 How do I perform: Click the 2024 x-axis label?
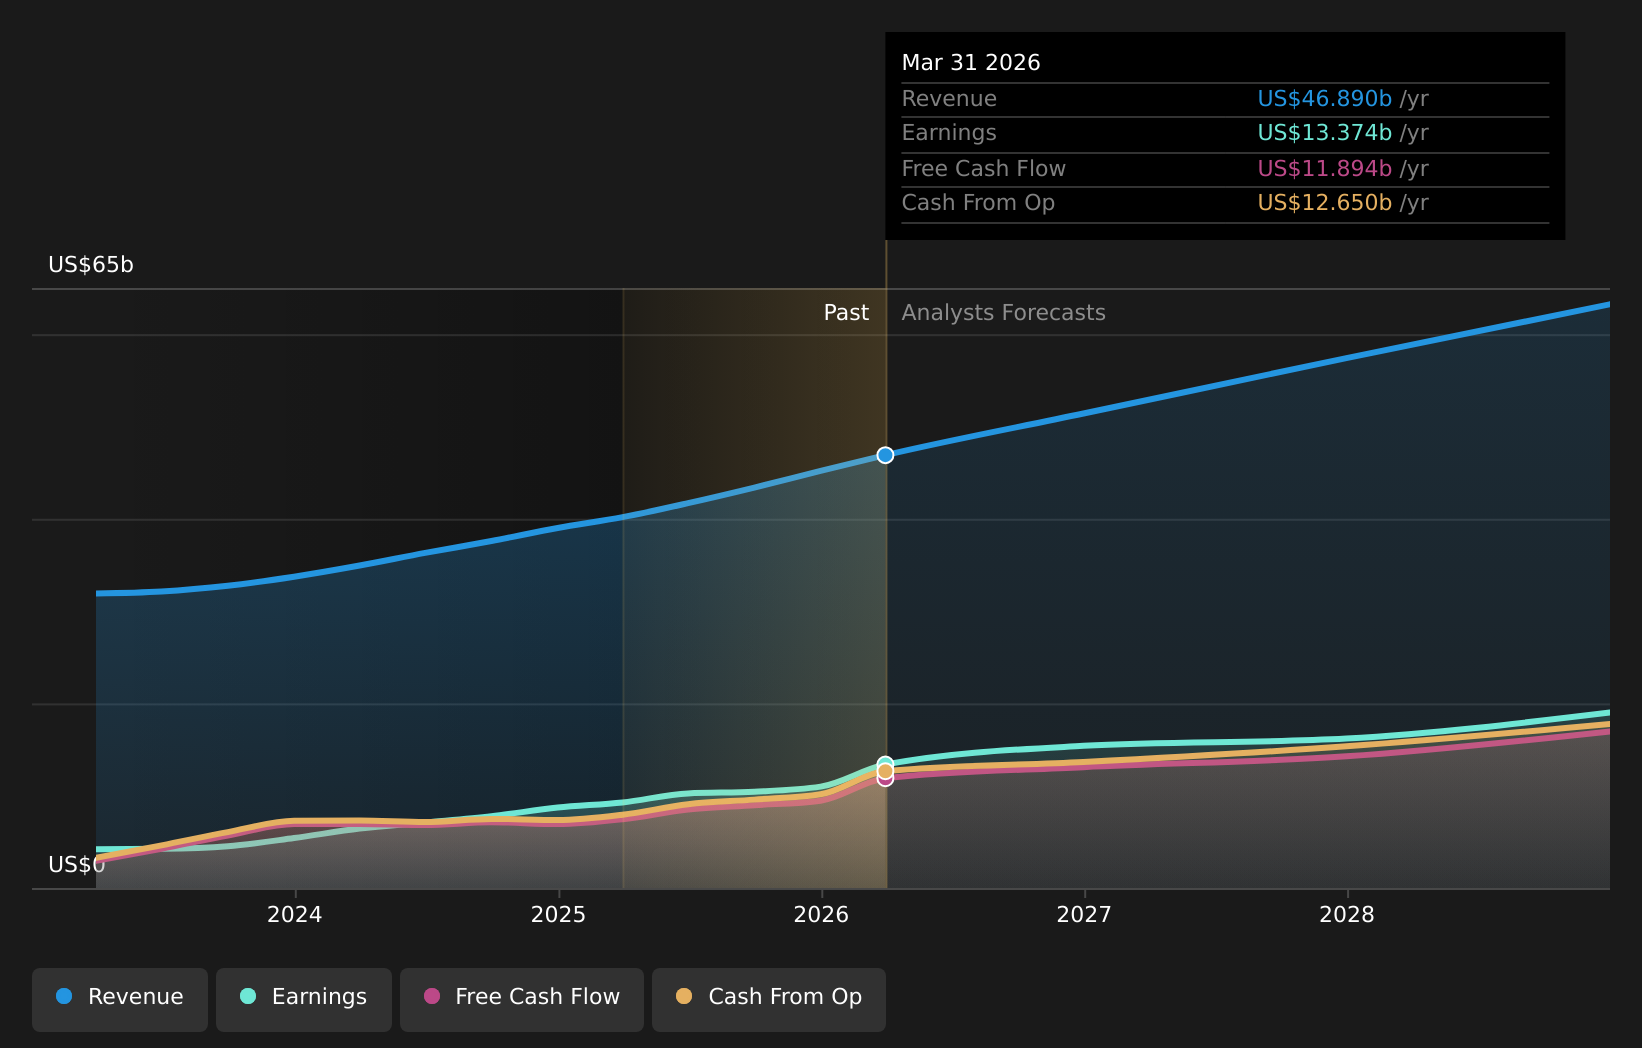pos(295,914)
